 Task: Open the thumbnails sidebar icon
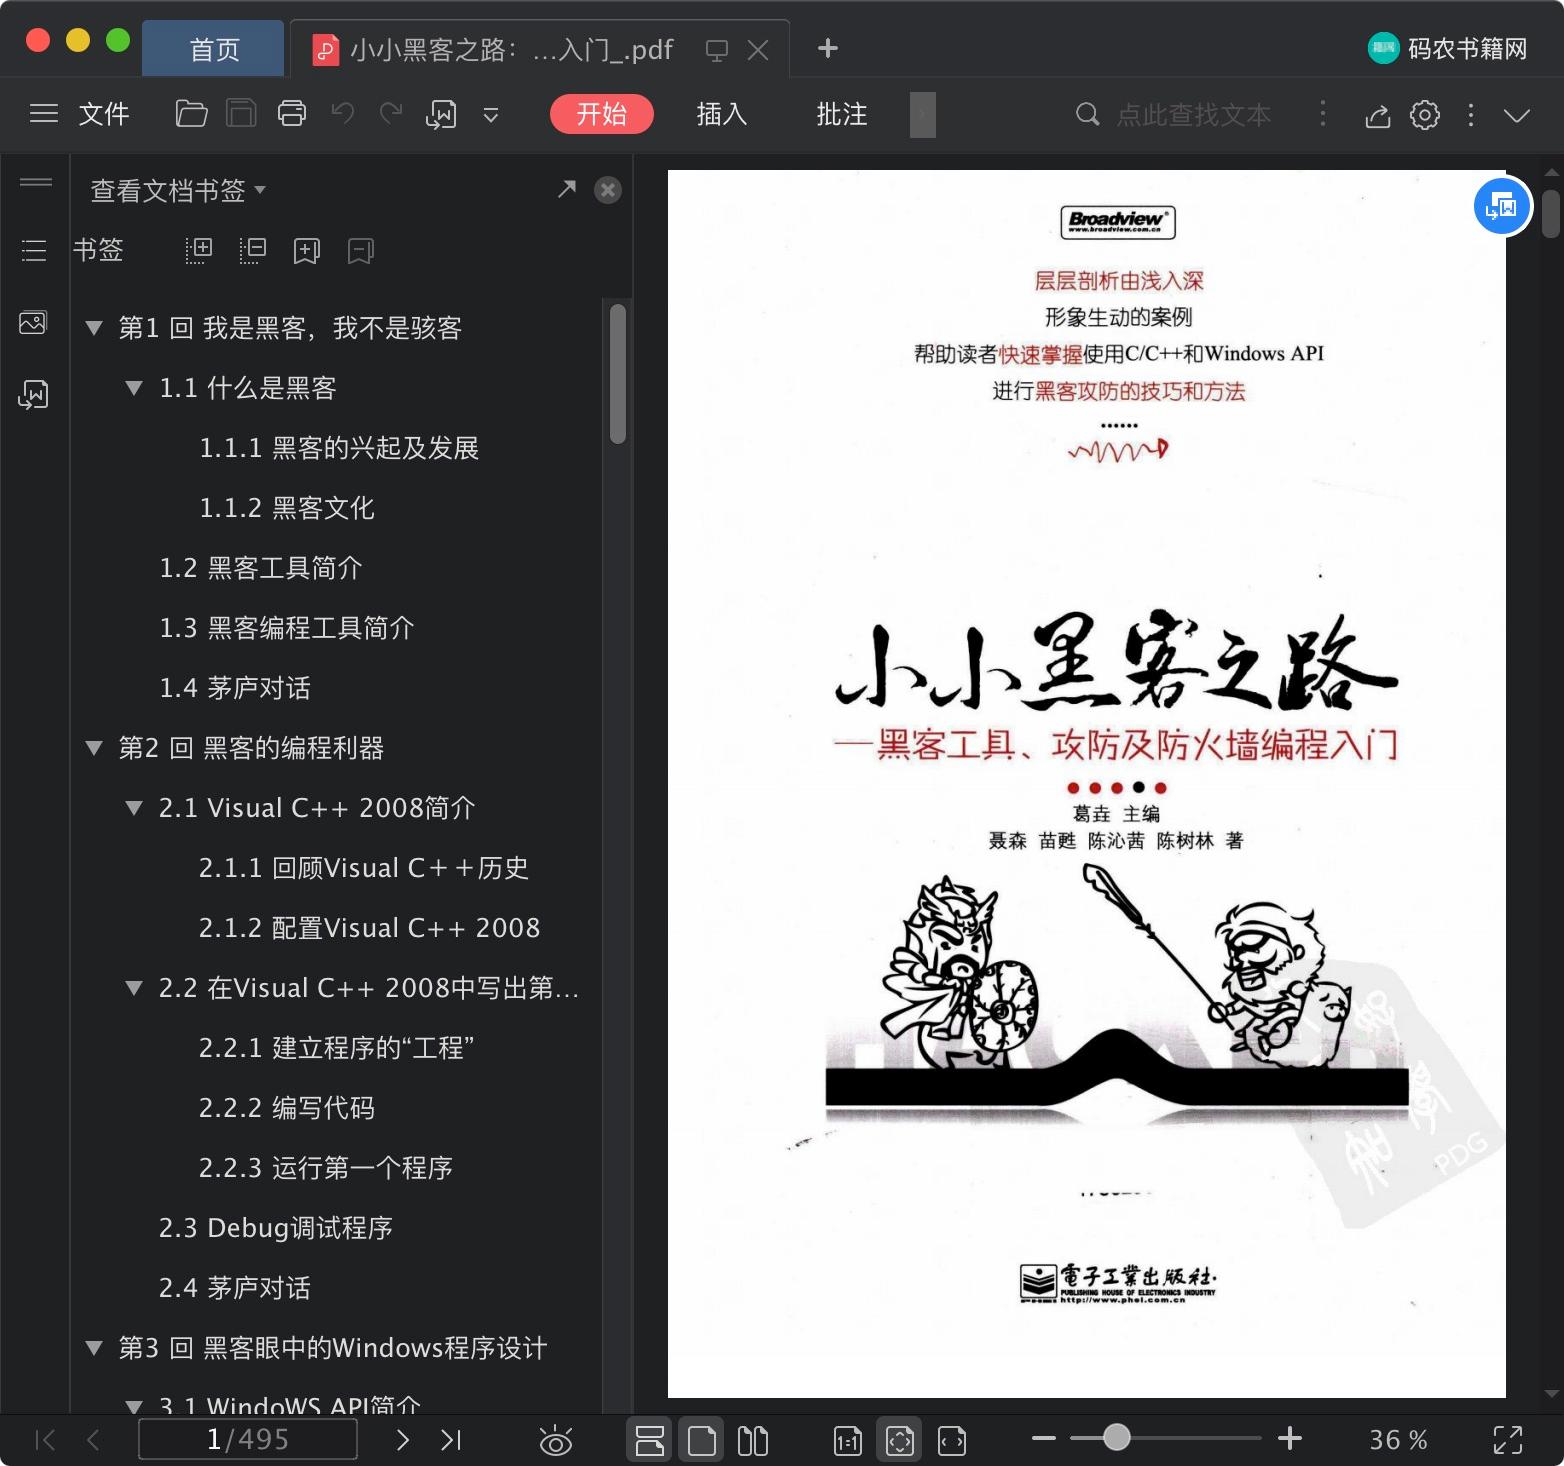tap(33, 322)
